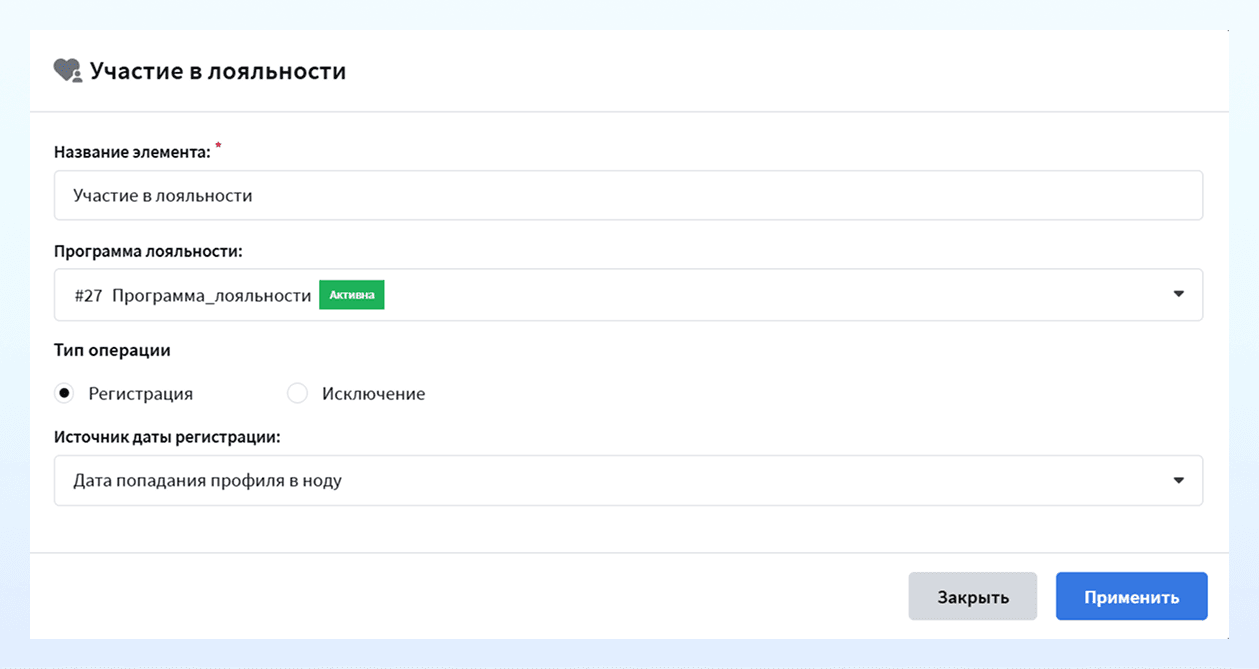Click the loyalty heart icon in header
The image size is (1259, 669).
[x=67, y=71]
